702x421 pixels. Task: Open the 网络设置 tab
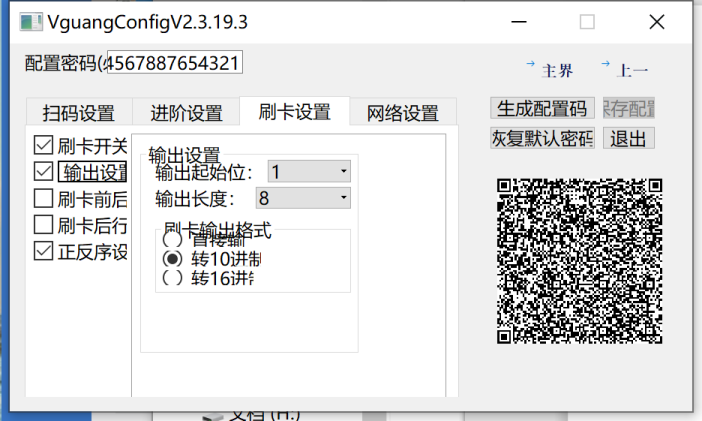pyautogui.click(x=403, y=112)
